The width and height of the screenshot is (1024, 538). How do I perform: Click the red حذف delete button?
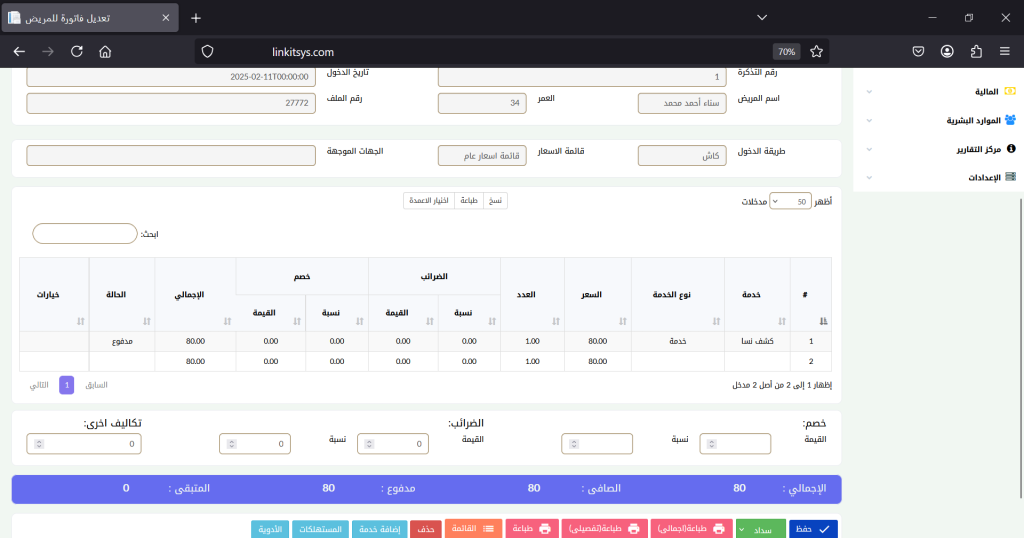pyautogui.click(x=425, y=529)
